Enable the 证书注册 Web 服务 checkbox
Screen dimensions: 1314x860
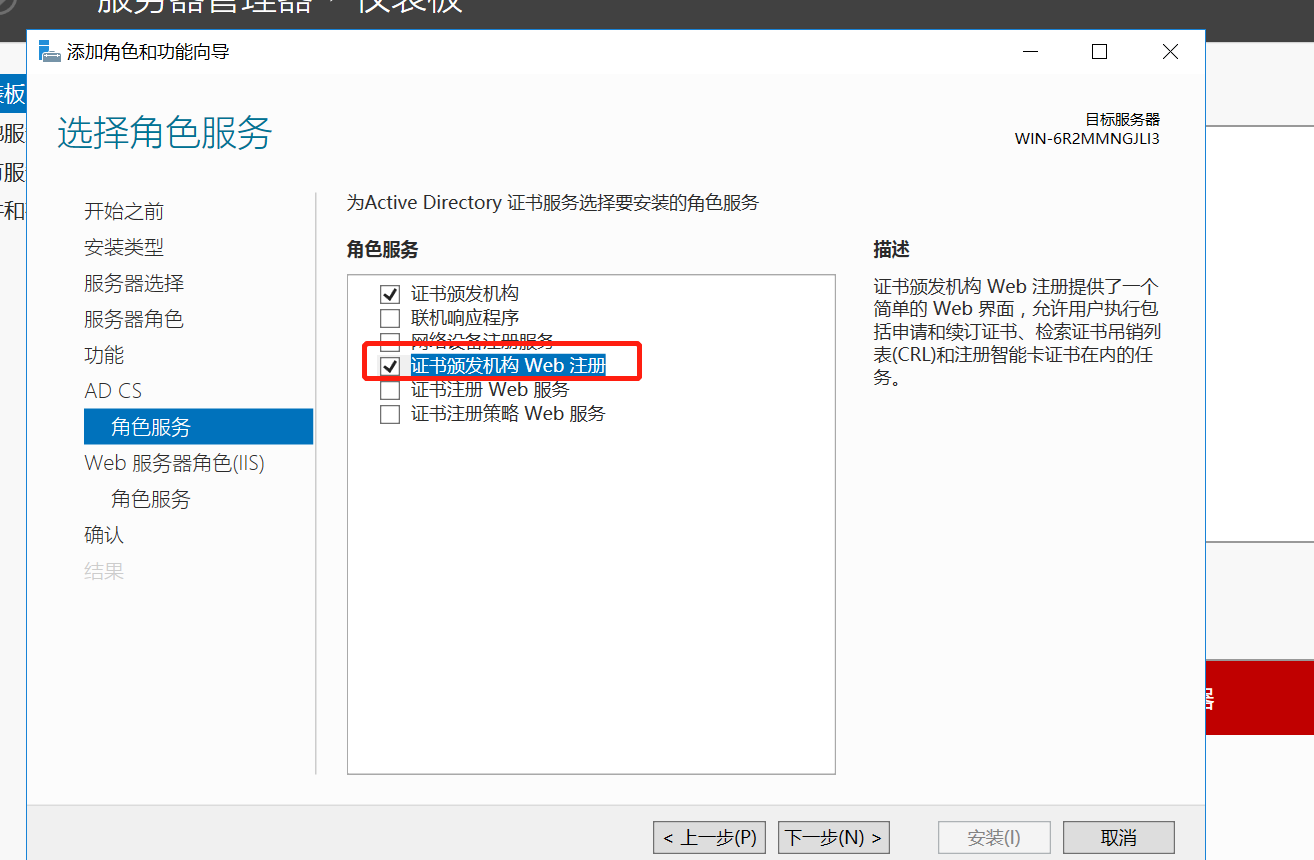click(x=390, y=390)
